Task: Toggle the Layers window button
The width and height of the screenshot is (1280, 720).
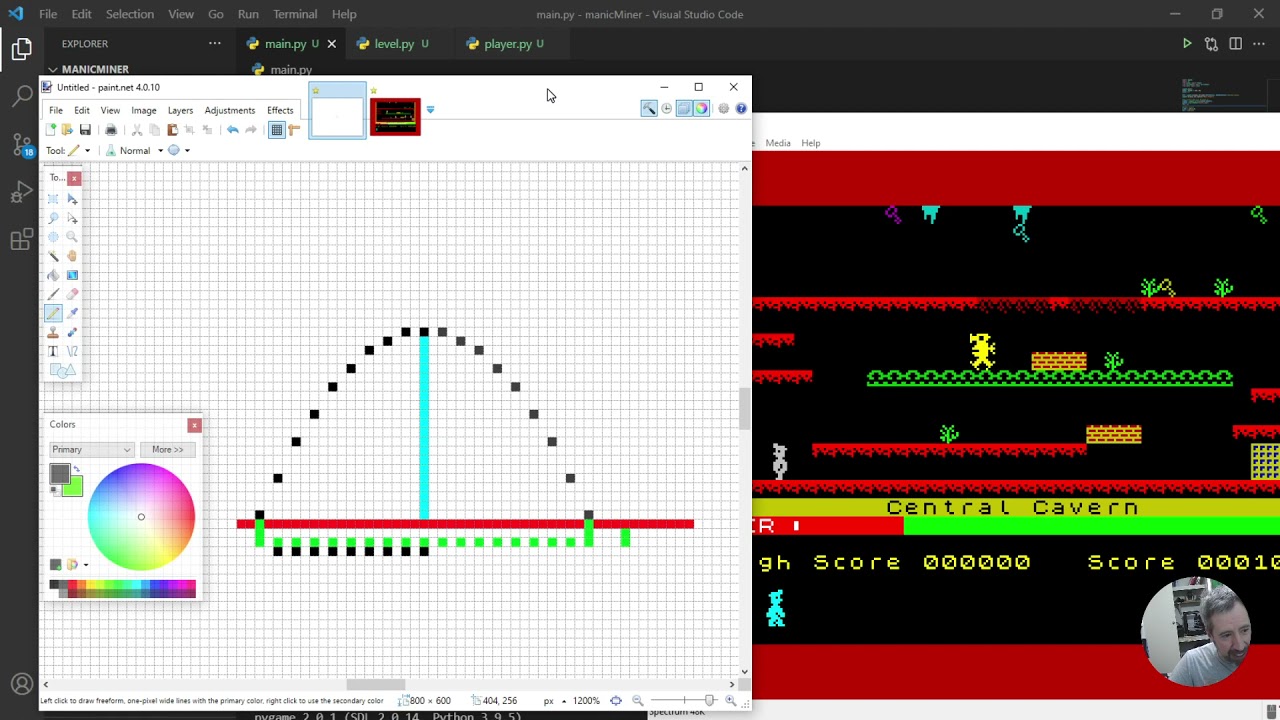Action: click(684, 109)
